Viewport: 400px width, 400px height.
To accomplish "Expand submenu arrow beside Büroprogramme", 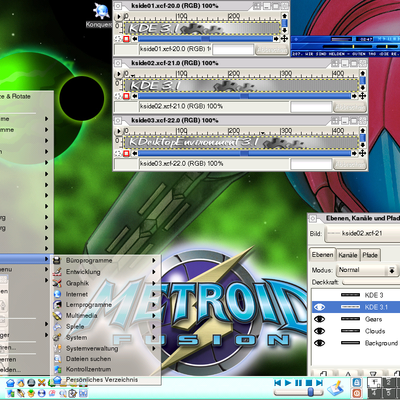I will point(154,260).
